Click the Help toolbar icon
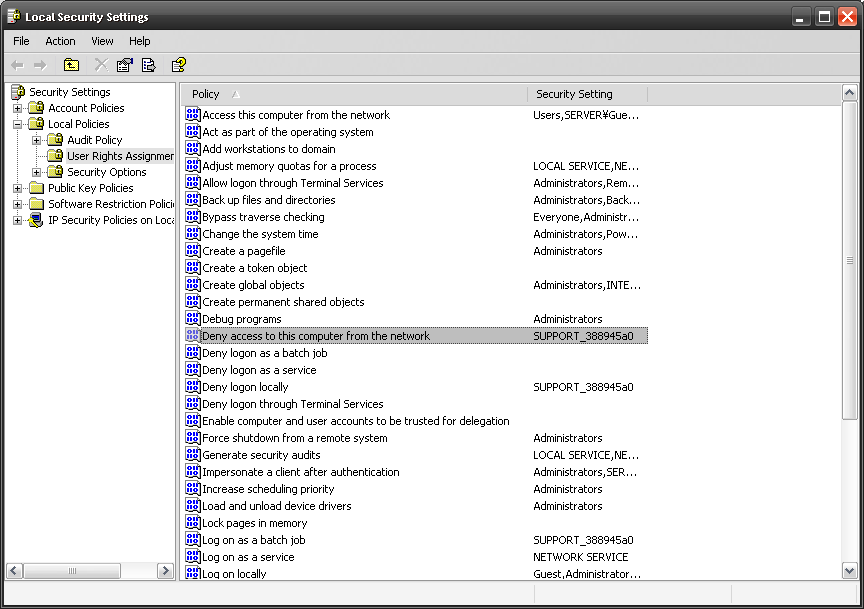 (x=179, y=65)
